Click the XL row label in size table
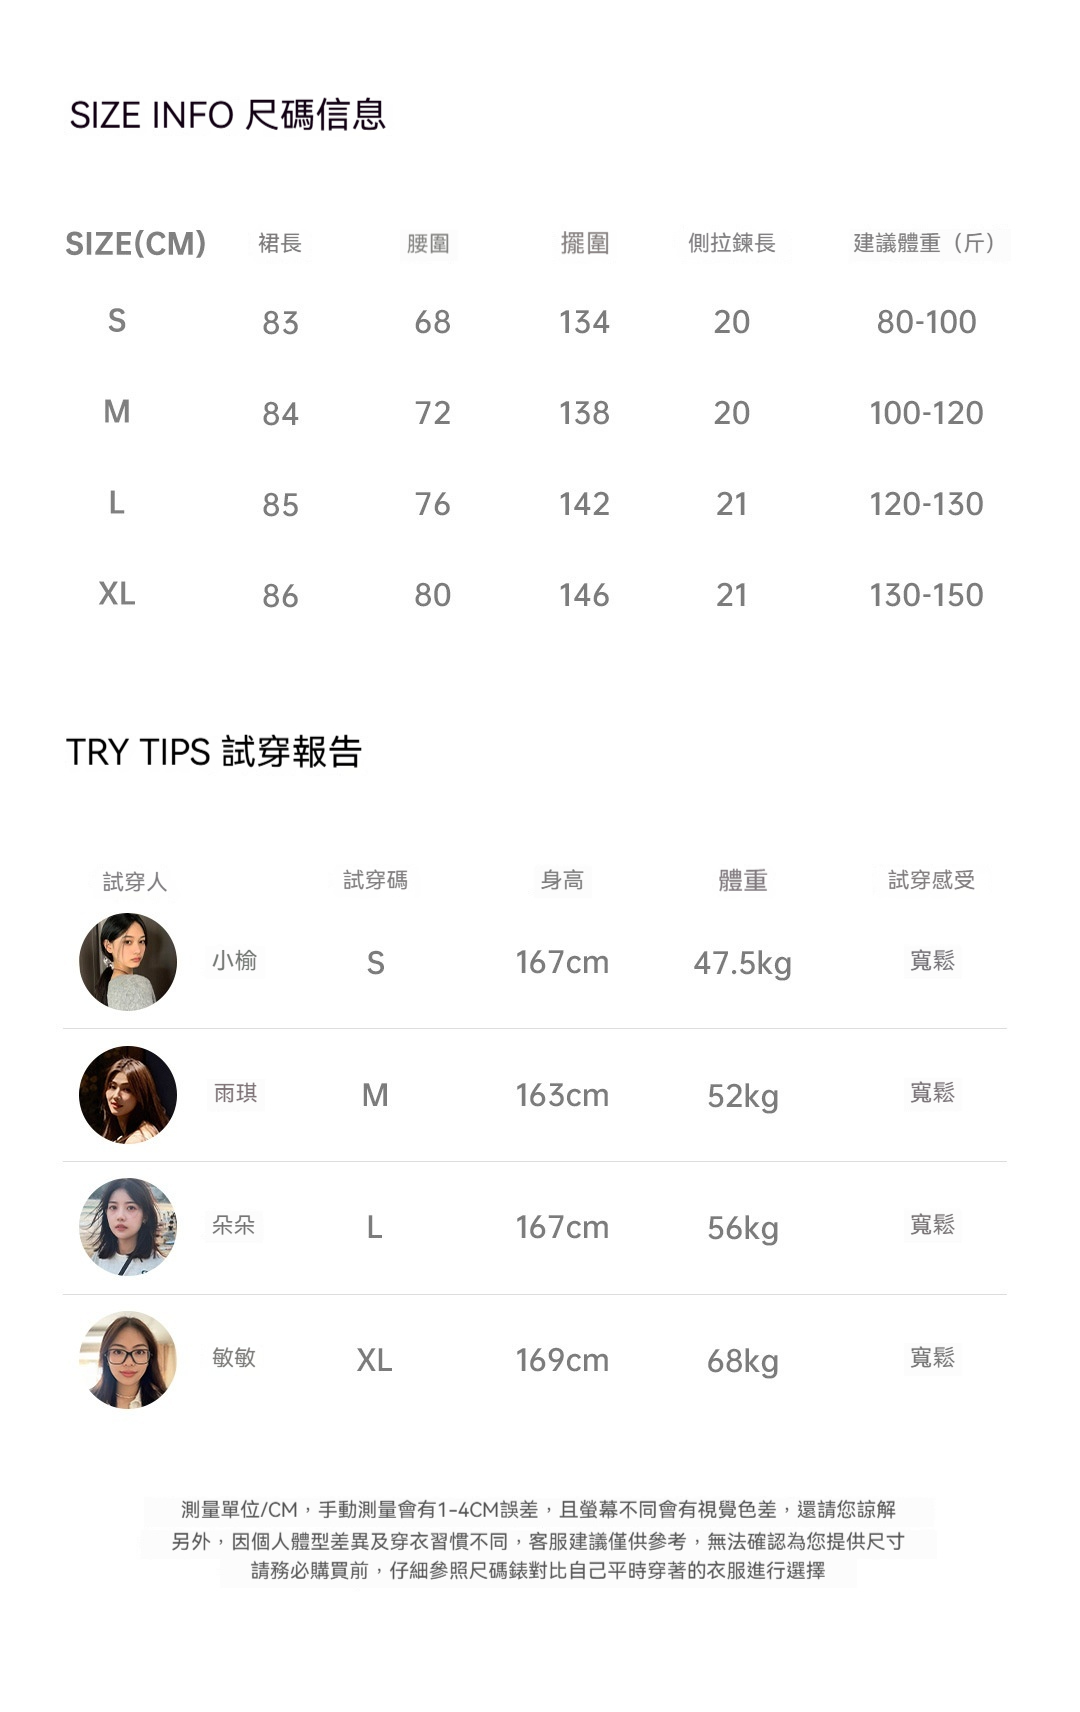This screenshot has width=1080, height=1712. tap(117, 594)
